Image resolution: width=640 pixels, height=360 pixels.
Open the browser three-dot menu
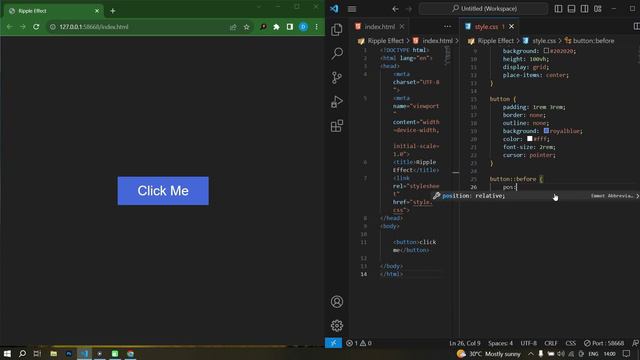tap(316, 27)
